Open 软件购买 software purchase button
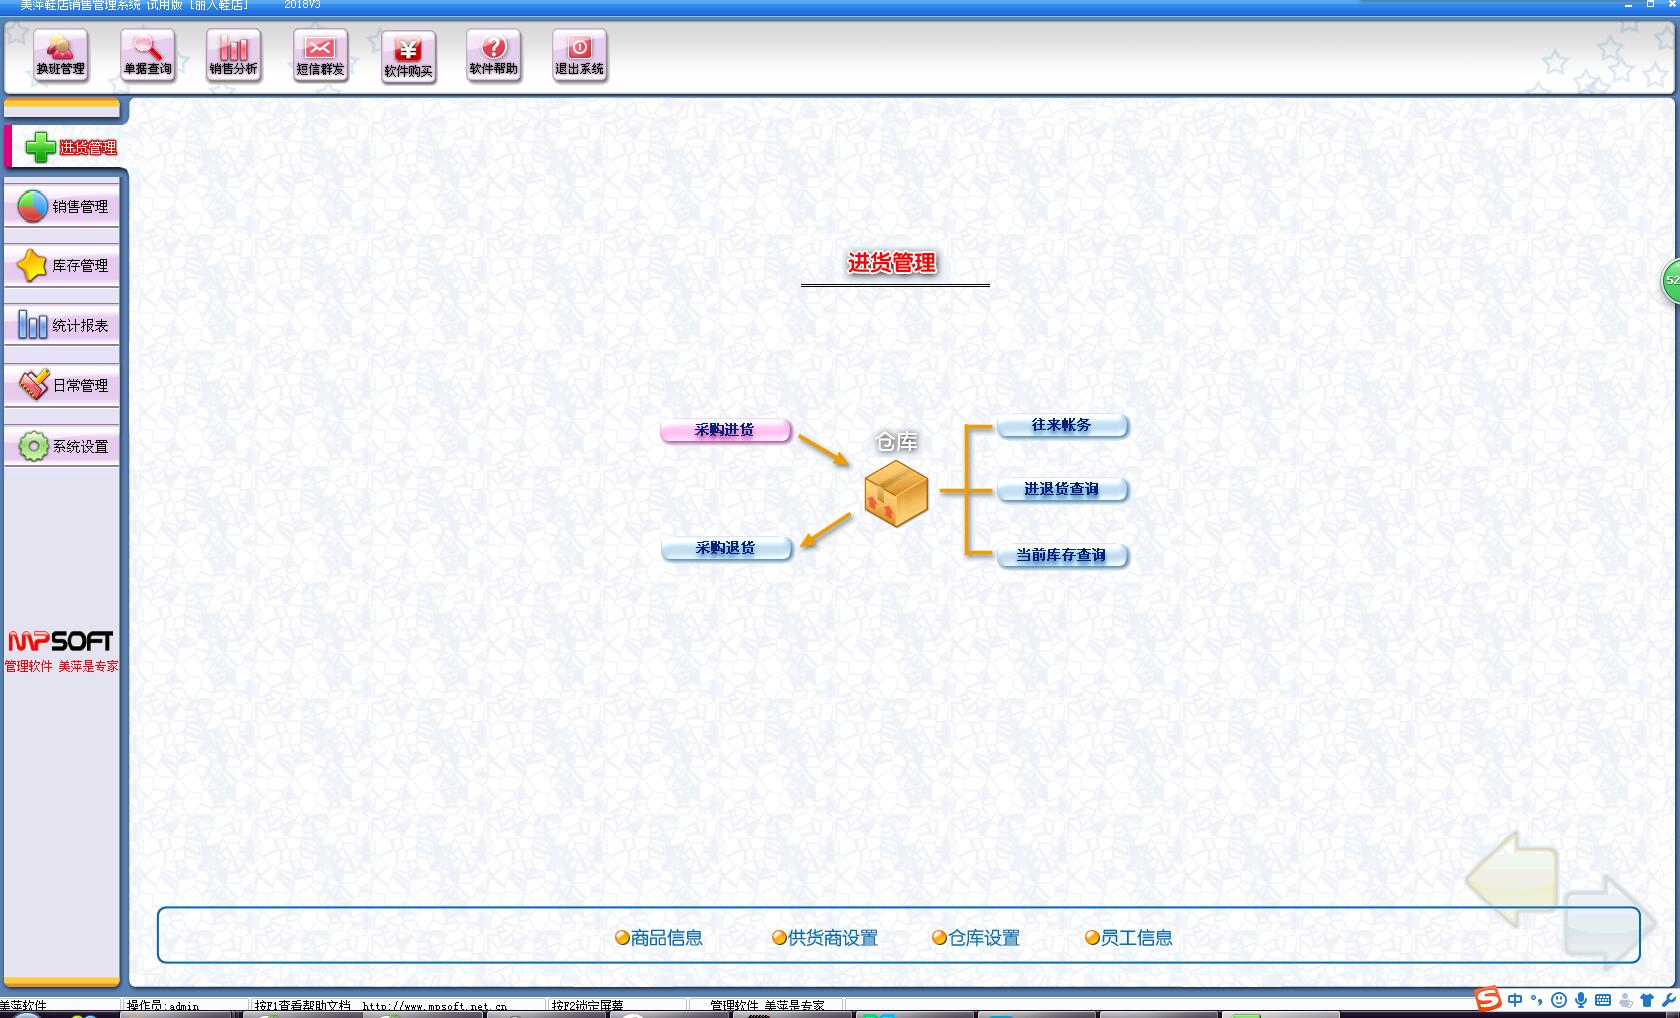This screenshot has height=1018, width=1680. 408,57
